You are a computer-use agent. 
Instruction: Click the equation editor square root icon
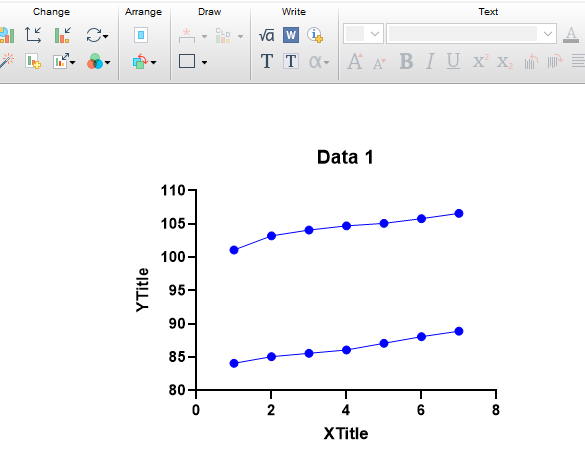coord(266,35)
